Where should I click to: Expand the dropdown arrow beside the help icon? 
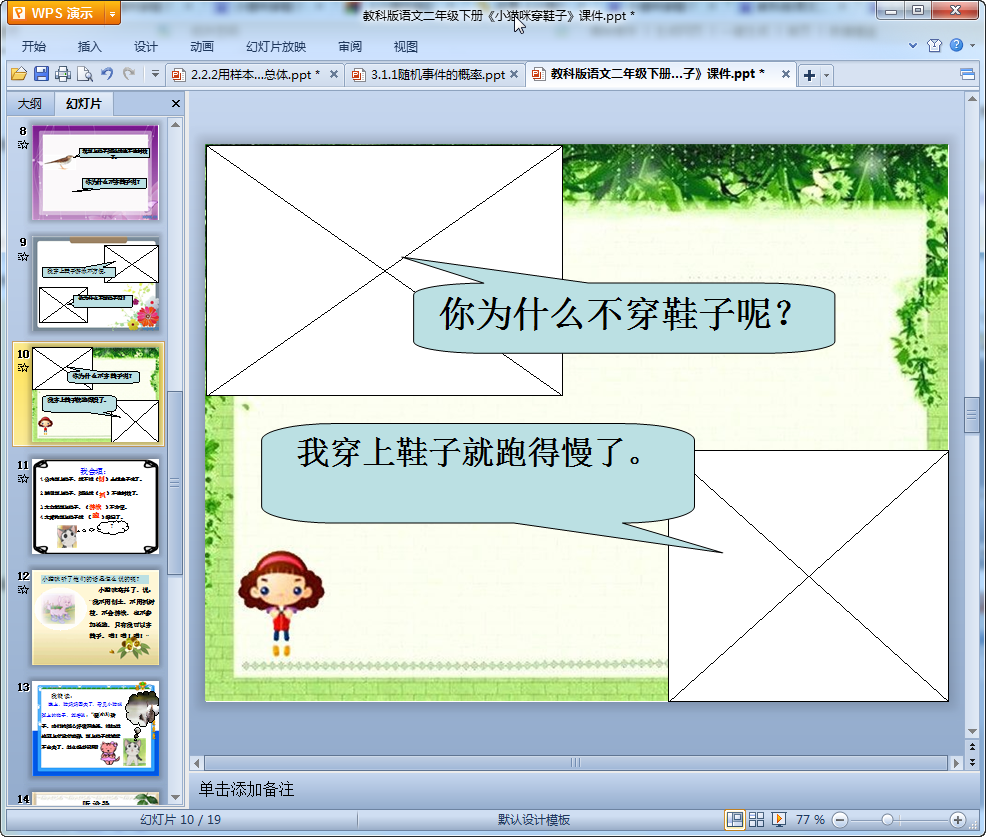(972, 45)
